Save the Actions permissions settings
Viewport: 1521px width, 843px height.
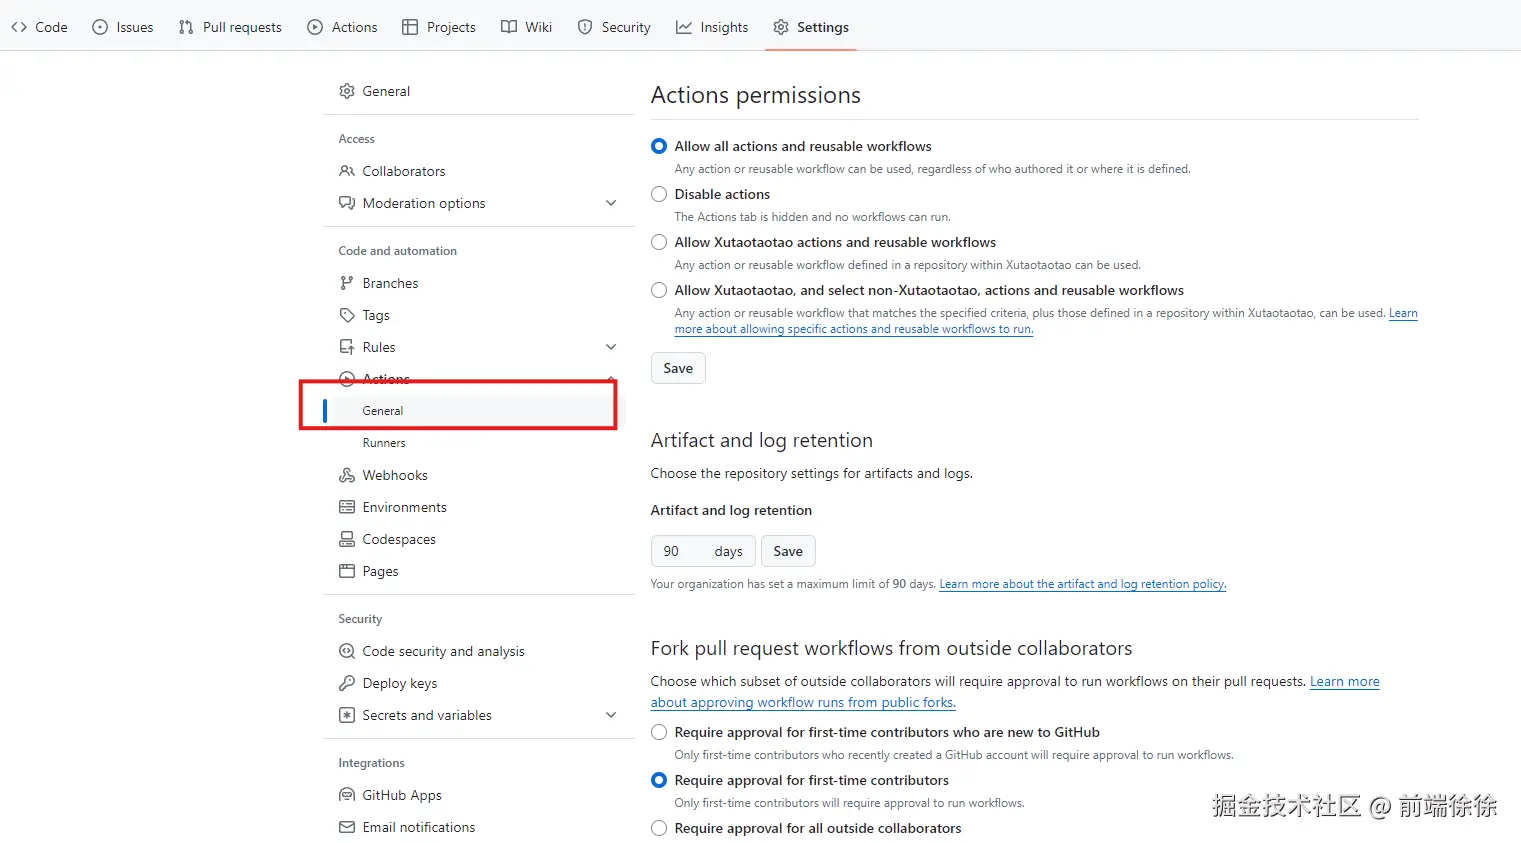pos(678,368)
